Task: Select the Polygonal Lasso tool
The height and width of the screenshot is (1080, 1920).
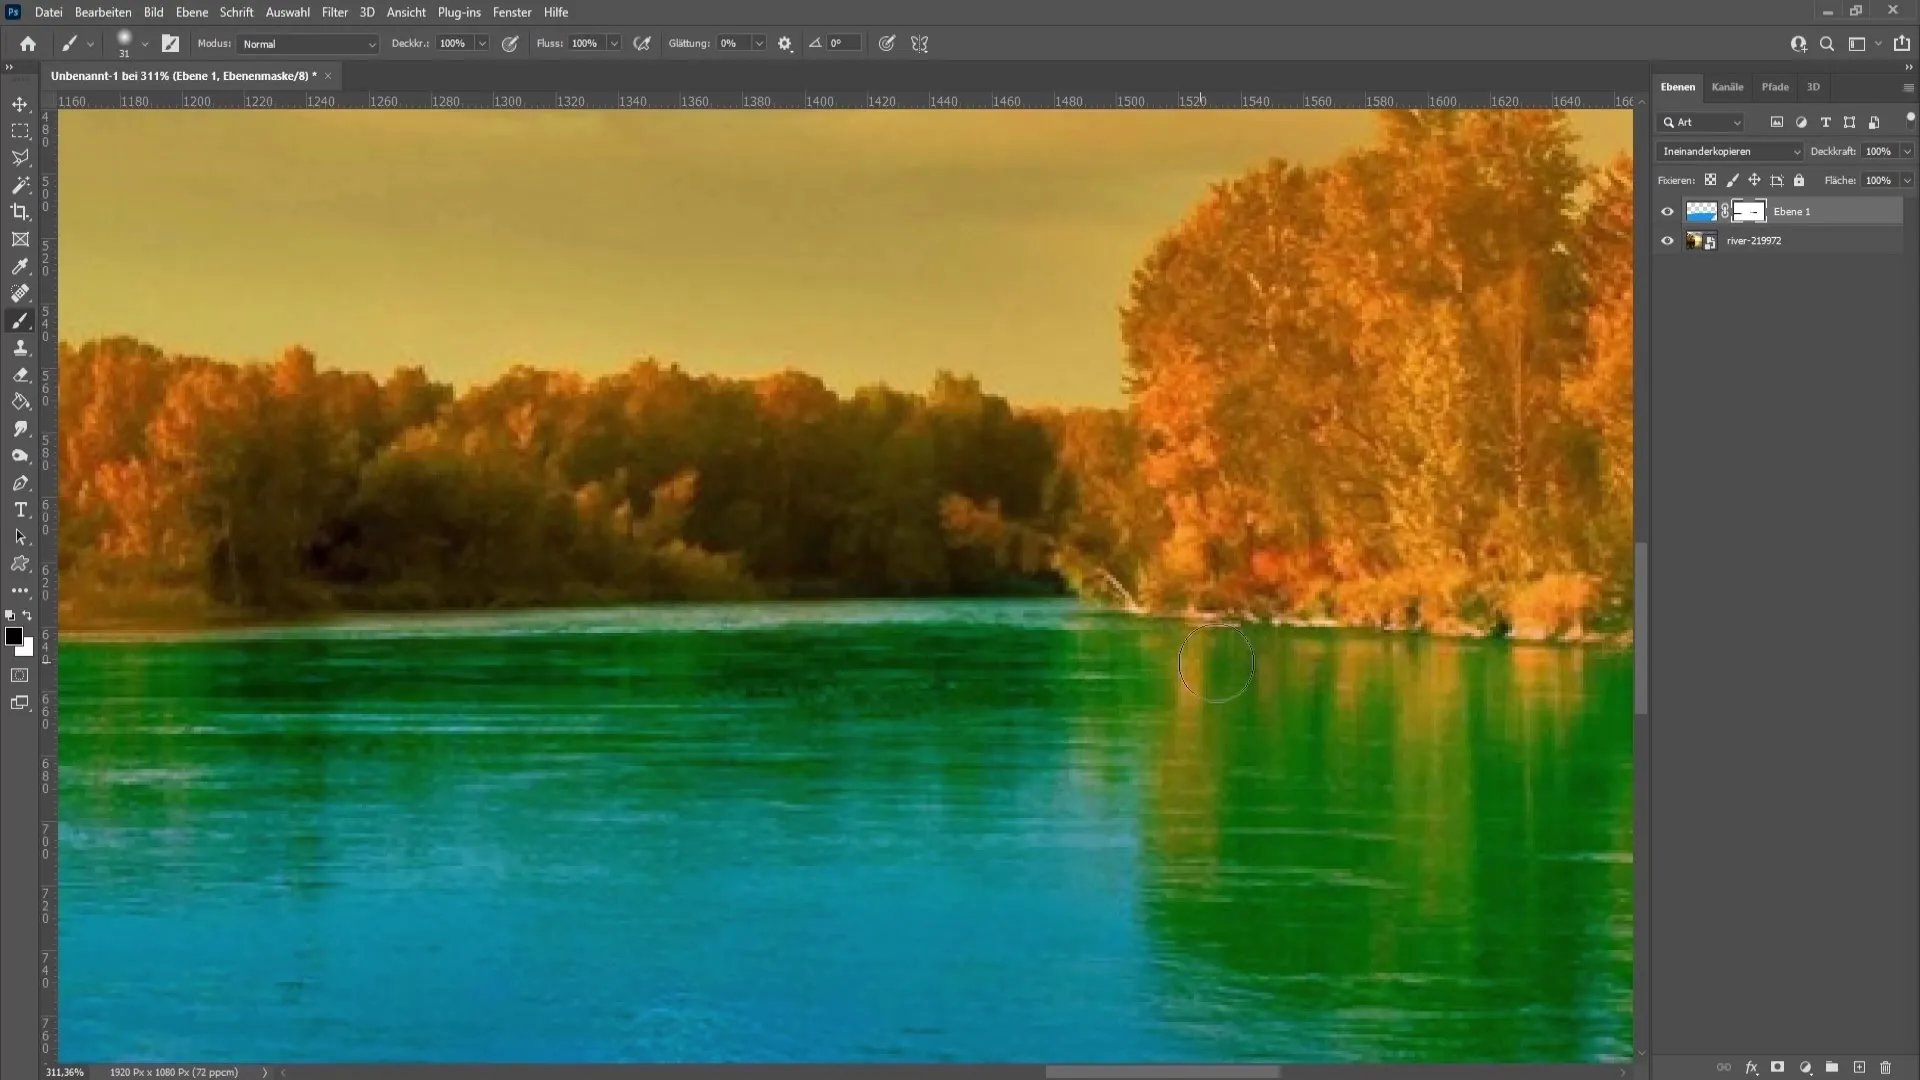Action: click(x=20, y=158)
